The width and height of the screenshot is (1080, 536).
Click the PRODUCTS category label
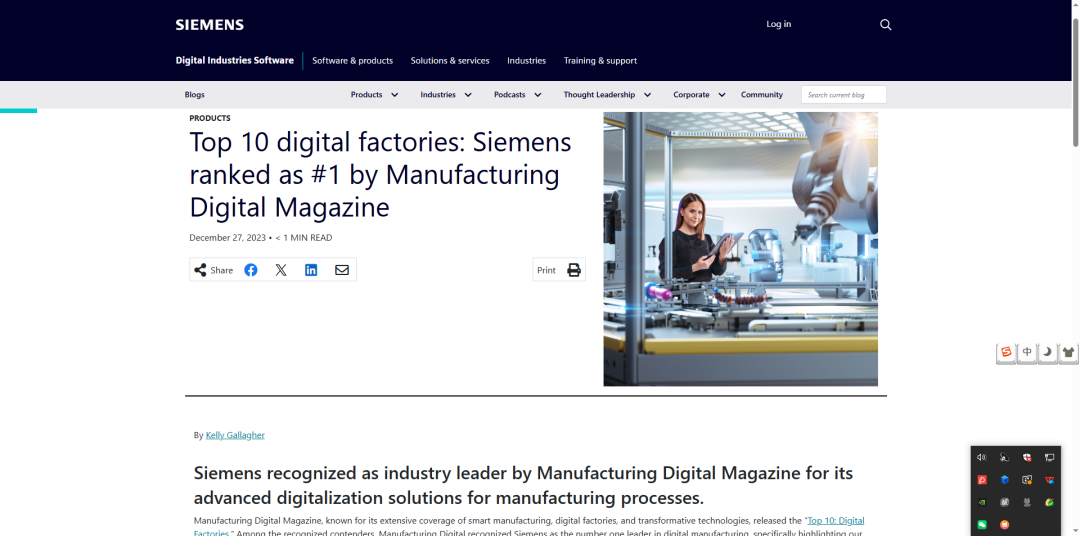coord(210,118)
